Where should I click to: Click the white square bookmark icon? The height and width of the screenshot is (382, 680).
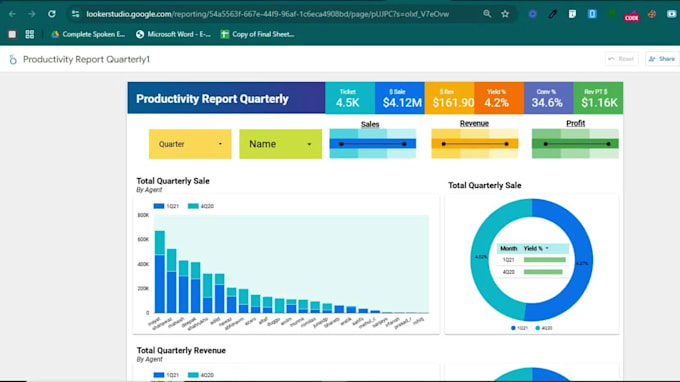12,34
